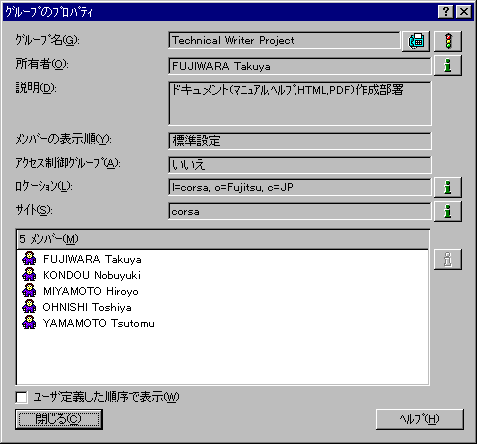Click user icon of YAMAMOTO Tsutomu
Image resolution: width=477 pixels, height=444 pixels.
[29, 322]
